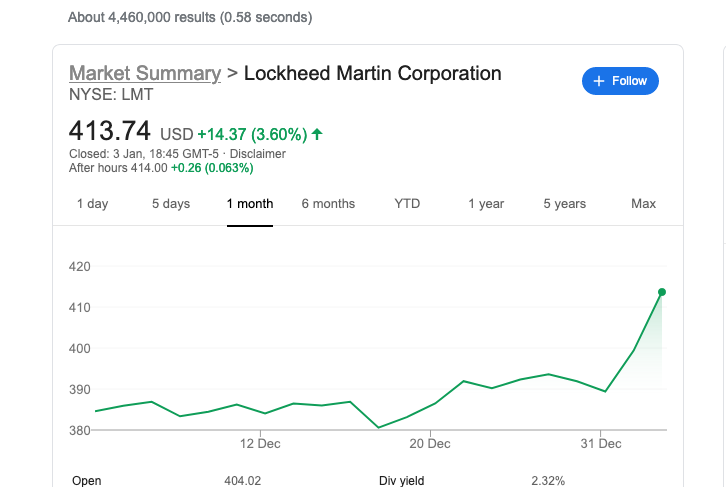This screenshot has height=487, width=726.
Task: Click the About 4,460,000 results text
Action: [x=190, y=17]
